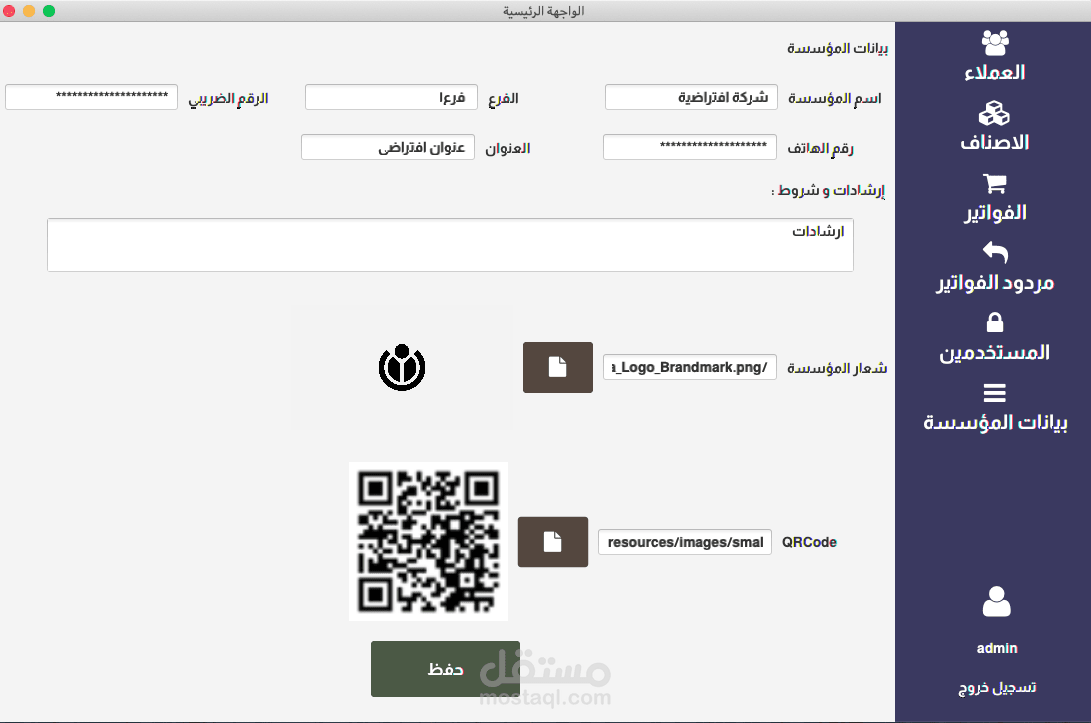Click the QRCode label text

[x=809, y=542]
